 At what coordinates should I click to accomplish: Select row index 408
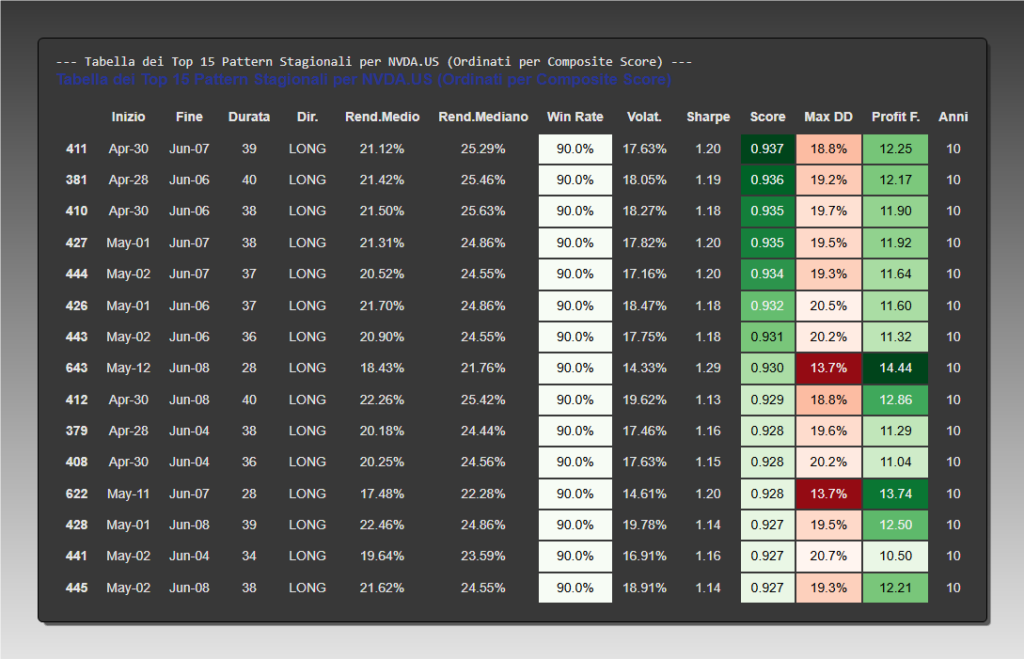76,462
